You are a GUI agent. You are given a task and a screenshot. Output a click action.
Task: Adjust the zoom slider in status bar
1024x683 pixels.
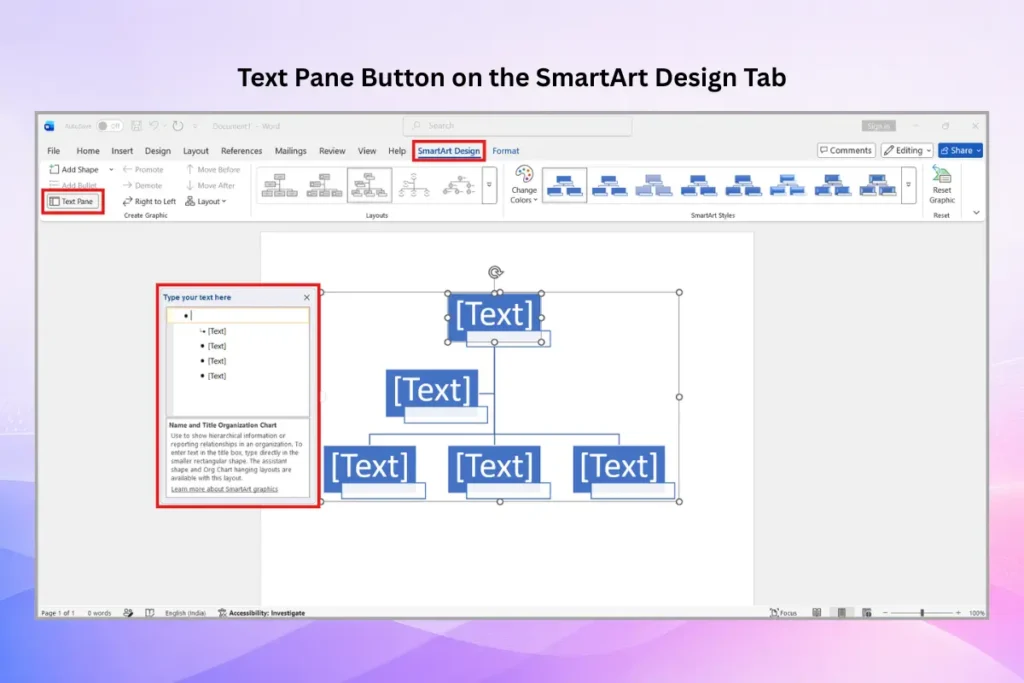pos(922,613)
